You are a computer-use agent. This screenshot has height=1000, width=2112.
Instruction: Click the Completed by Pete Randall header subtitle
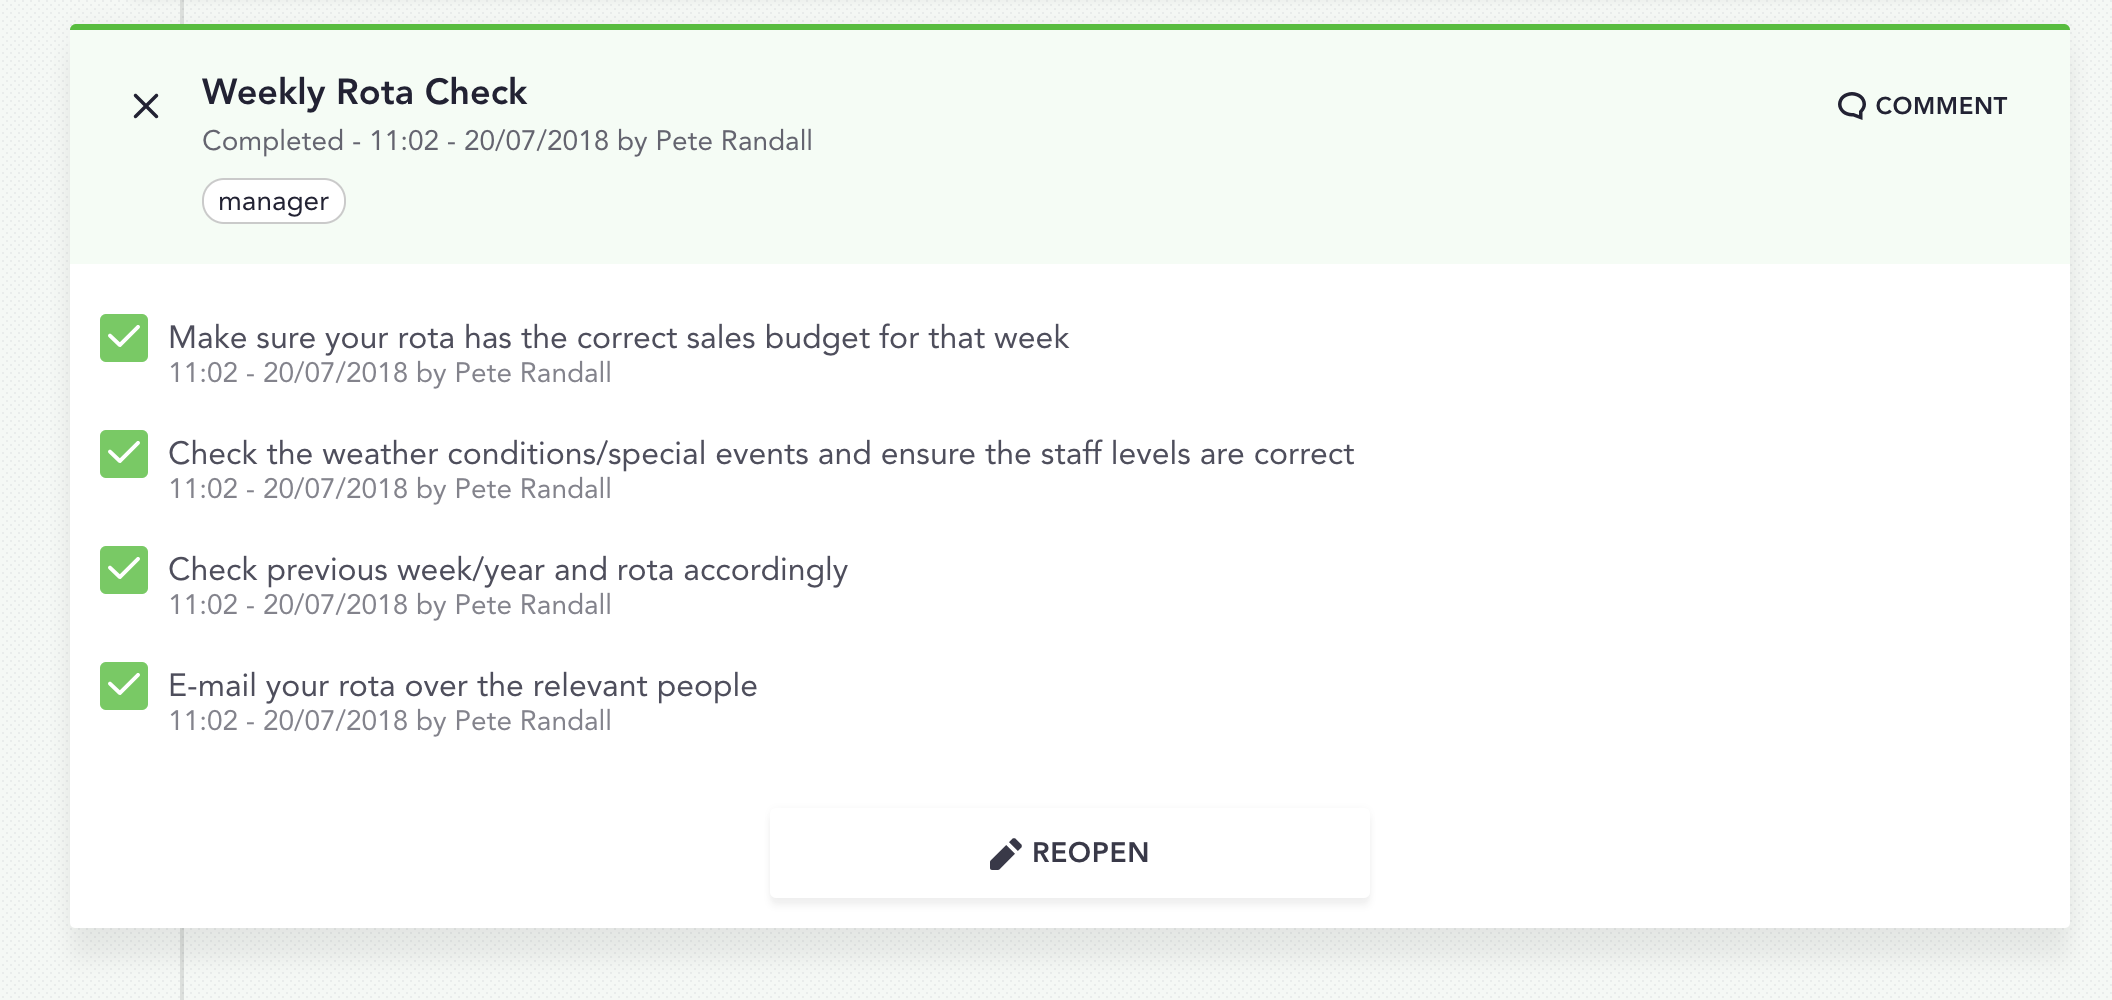[507, 141]
